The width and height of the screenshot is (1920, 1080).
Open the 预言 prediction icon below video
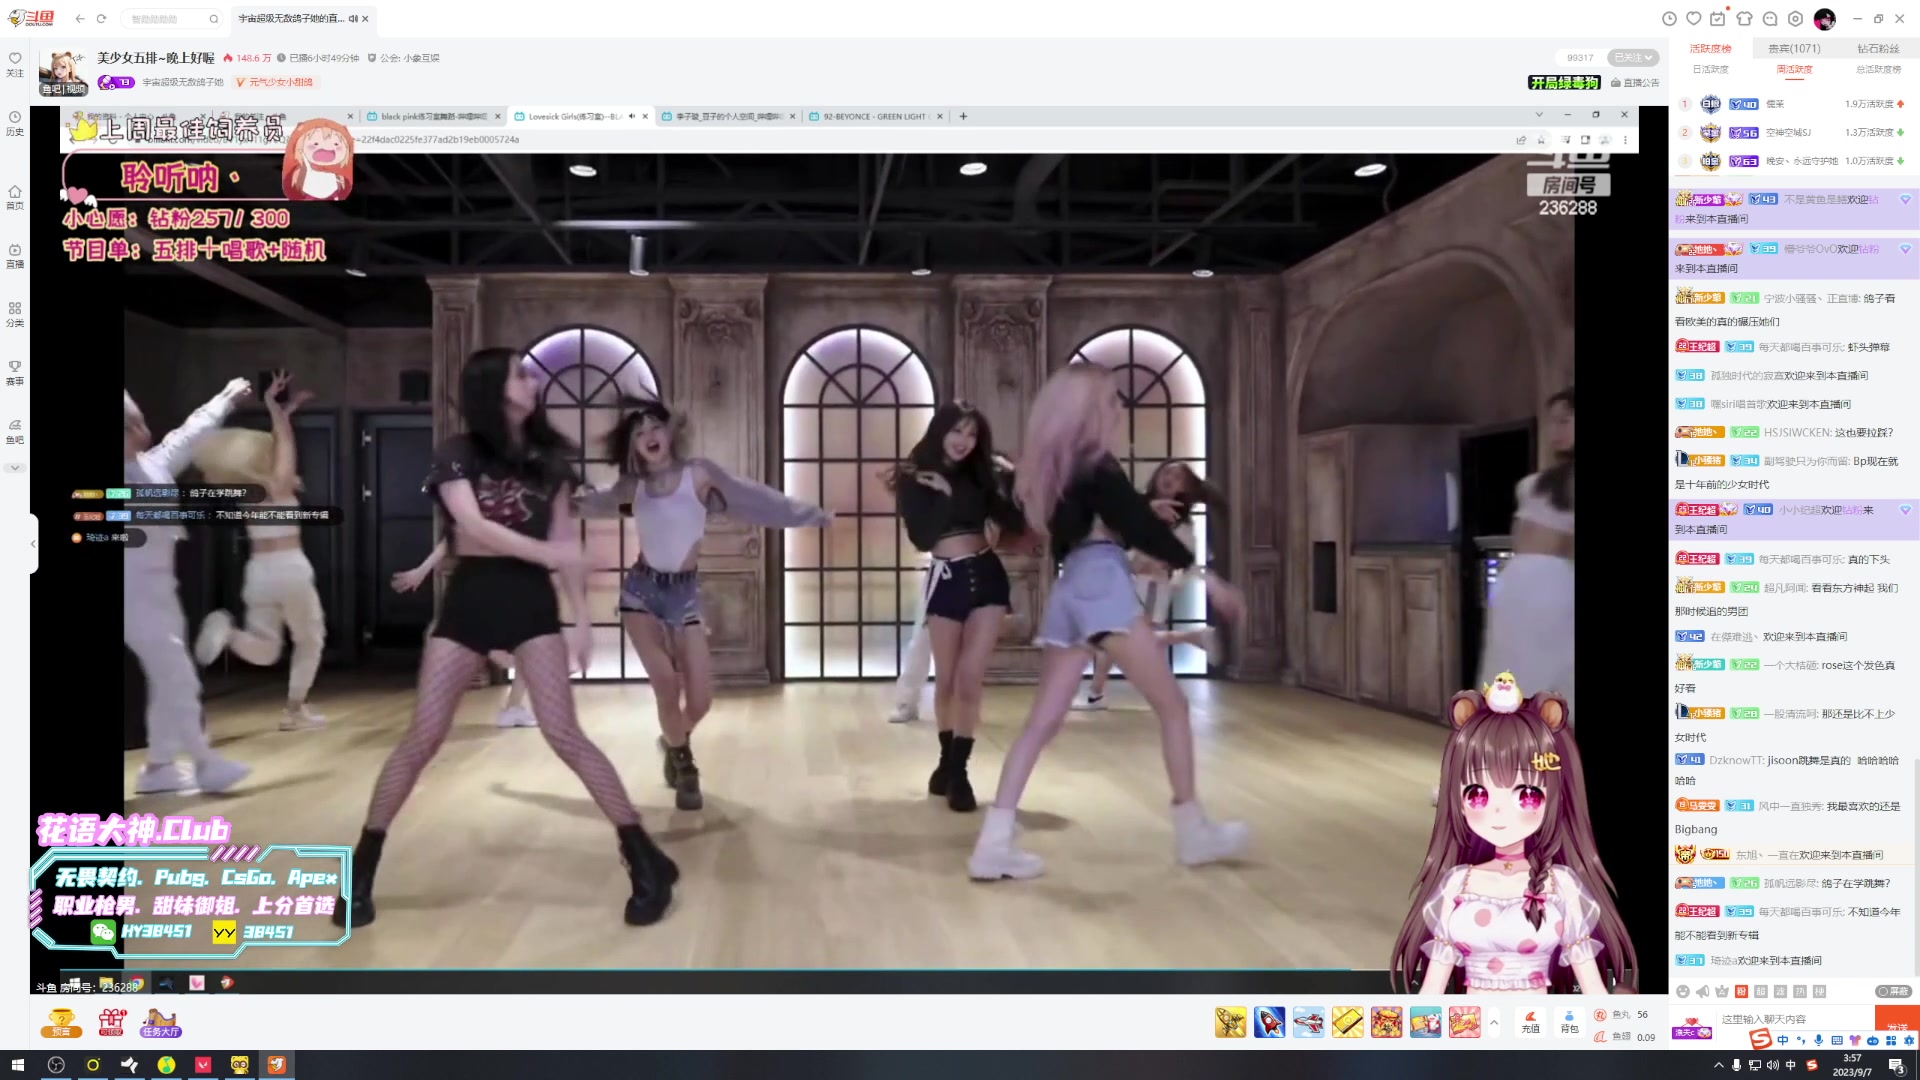[x=61, y=1023]
